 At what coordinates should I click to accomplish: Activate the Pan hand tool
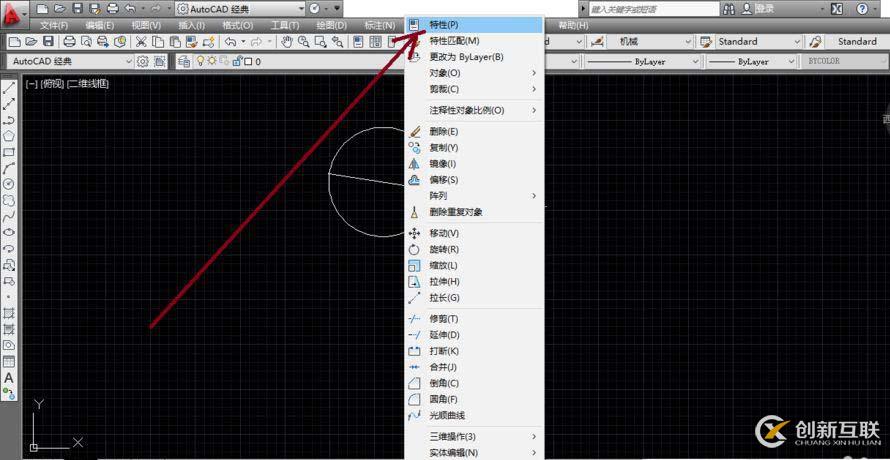(286, 42)
